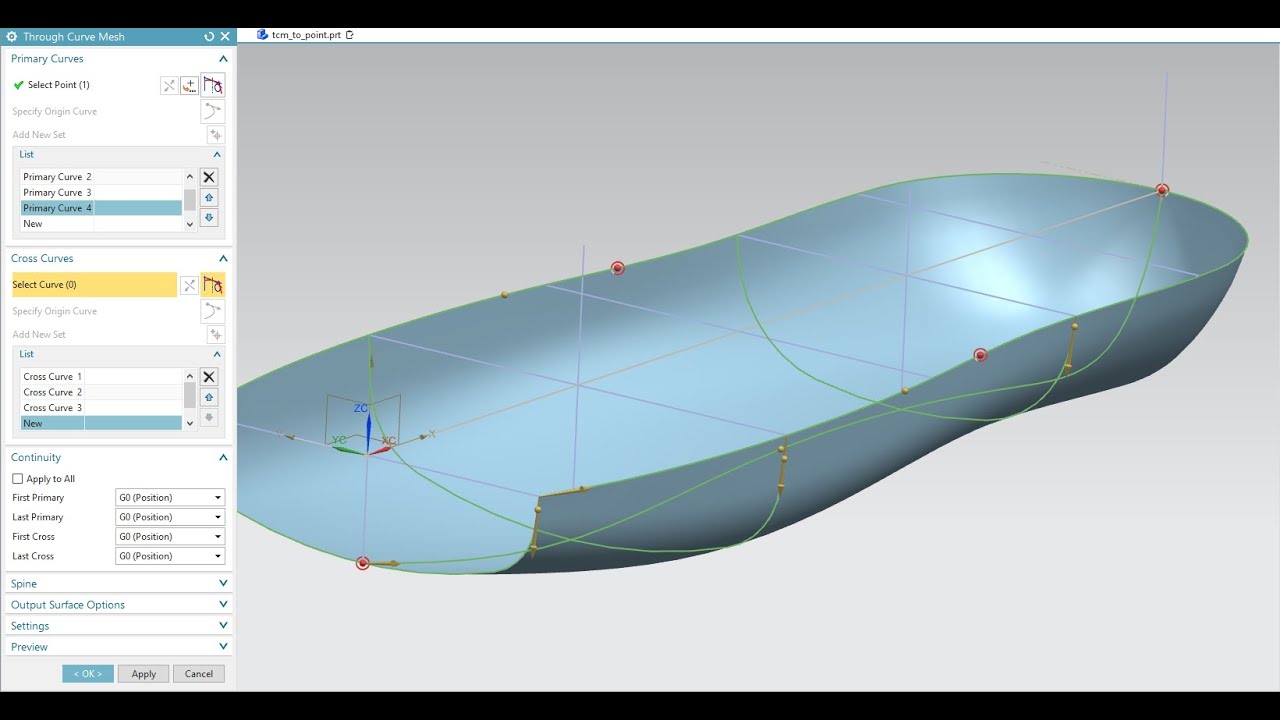Screen dimensions: 1280x720
Task: Select New row in Cross Curves list
Action: tap(101, 424)
